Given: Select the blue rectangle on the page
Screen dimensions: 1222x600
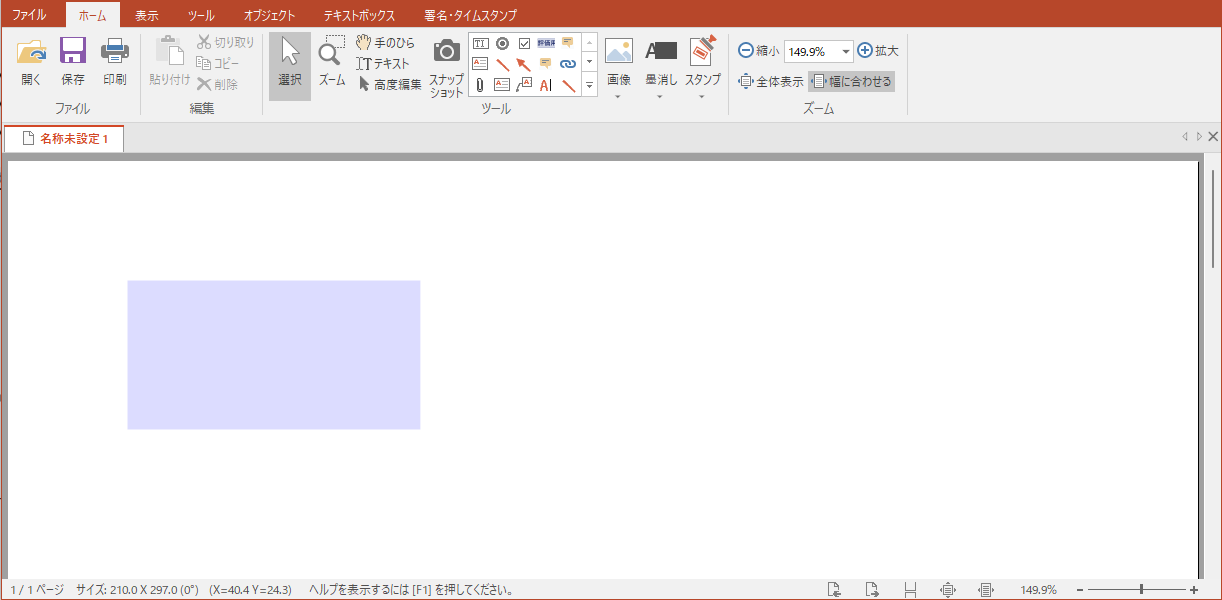Looking at the screenshot, I should pos(274,355).
